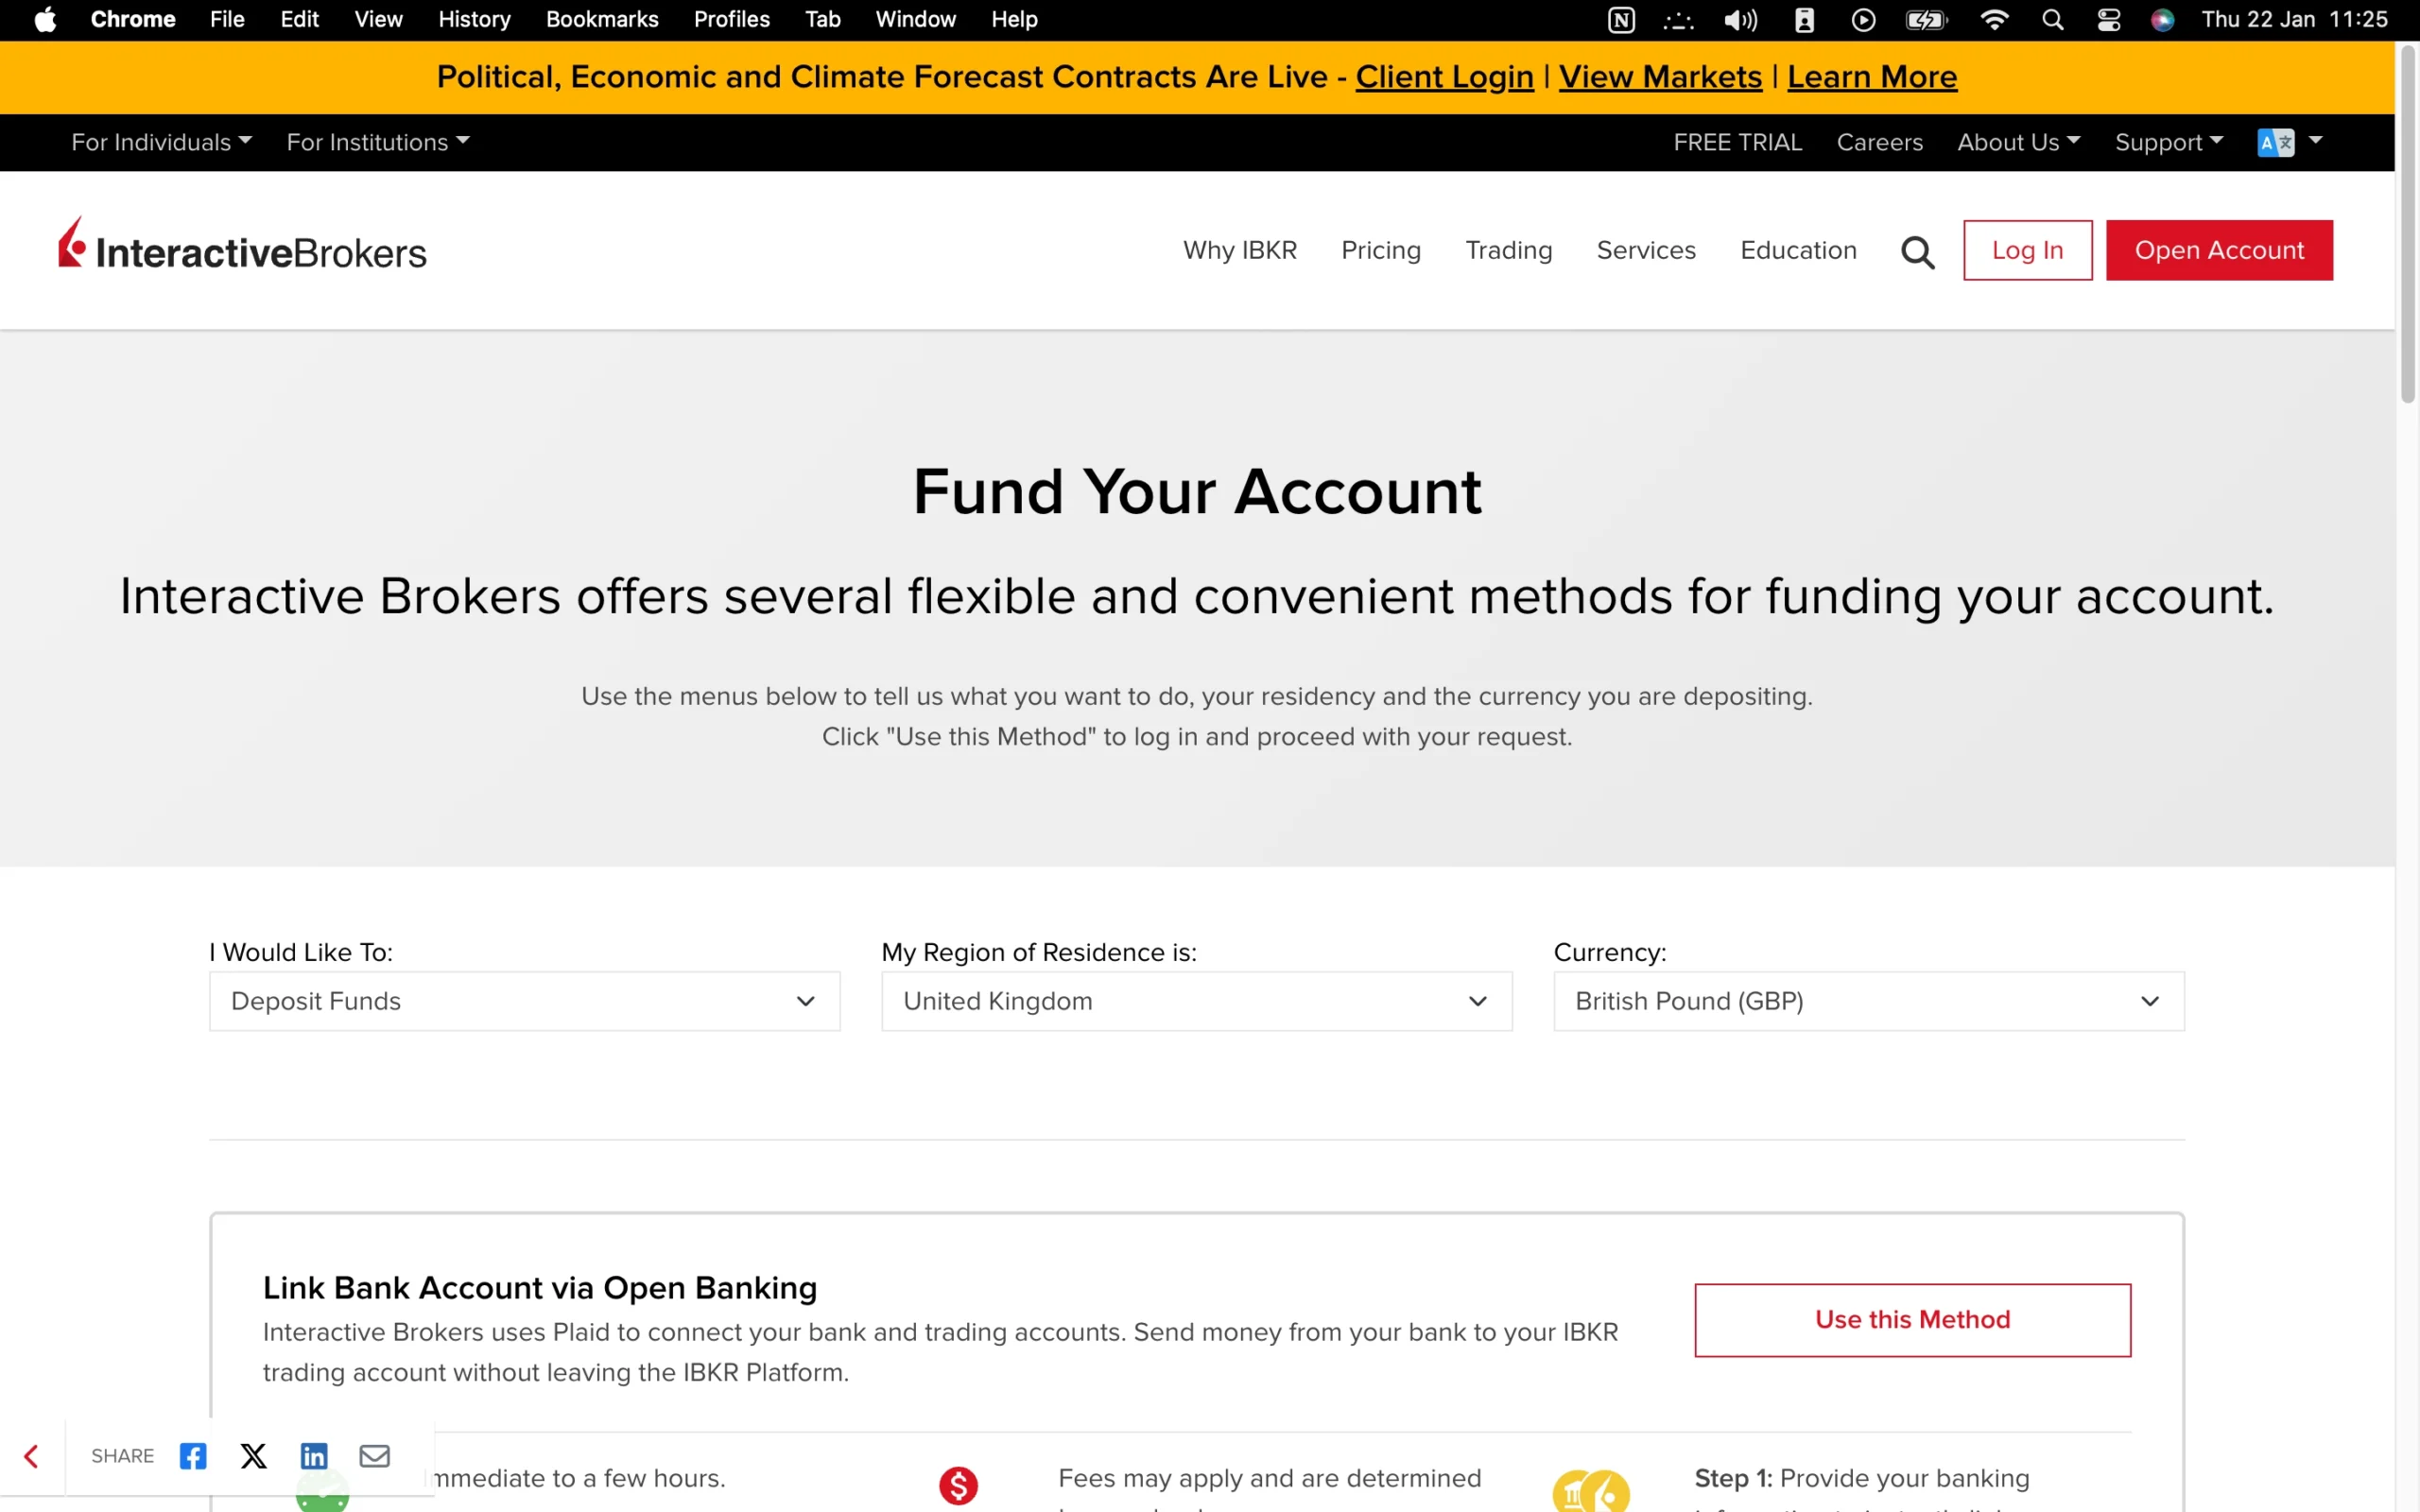Open the Chrome History menu
The width and height of the screenshot is (2420, 1512).
click(473, 19)
